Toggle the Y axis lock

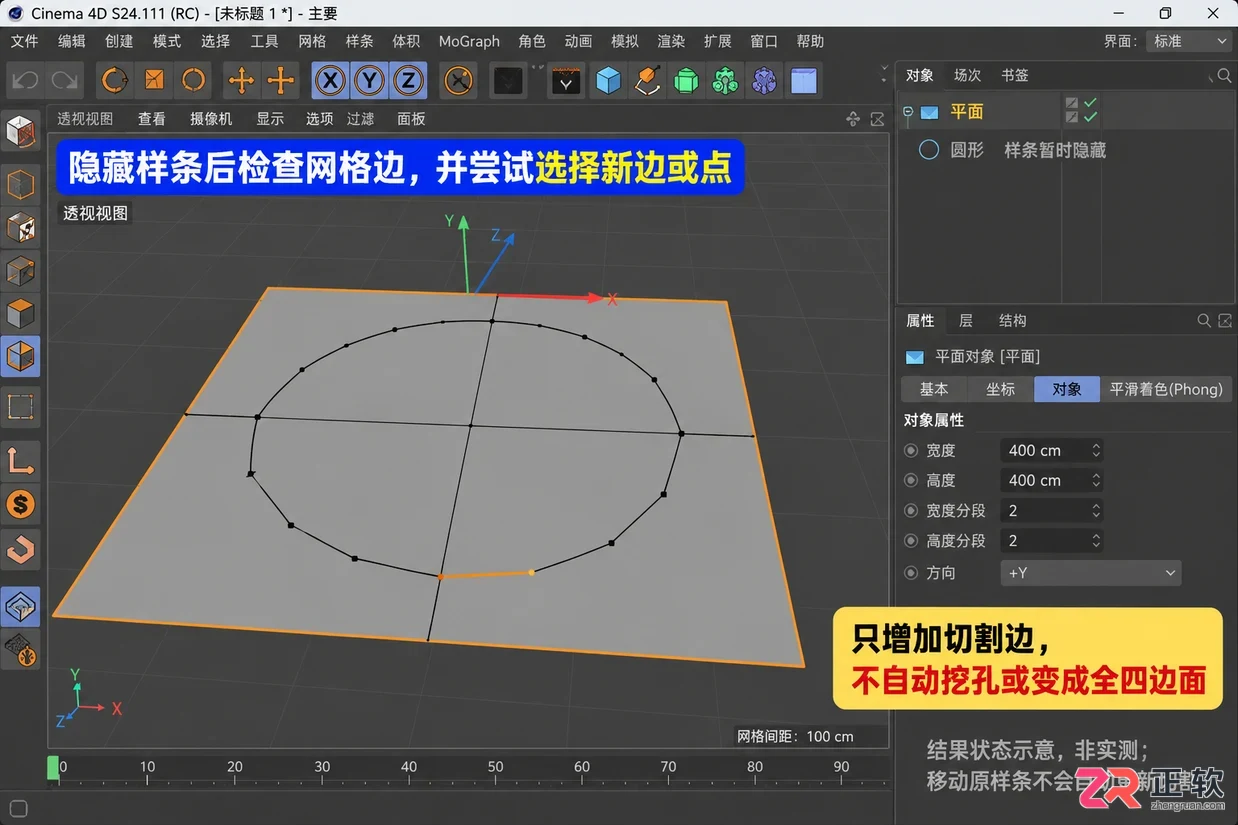pos(369,80)
